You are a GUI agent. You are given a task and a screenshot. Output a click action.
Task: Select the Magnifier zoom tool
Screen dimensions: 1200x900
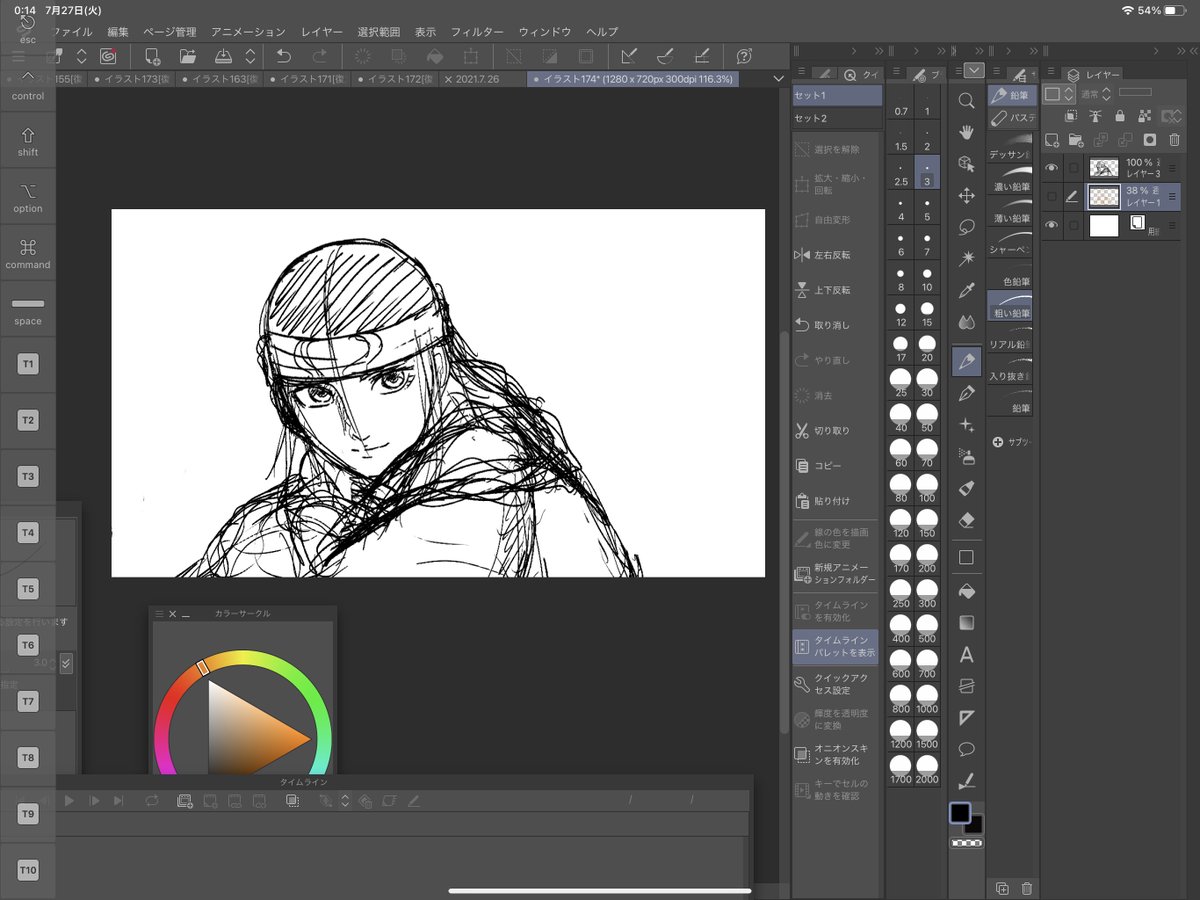click(966, 100)
